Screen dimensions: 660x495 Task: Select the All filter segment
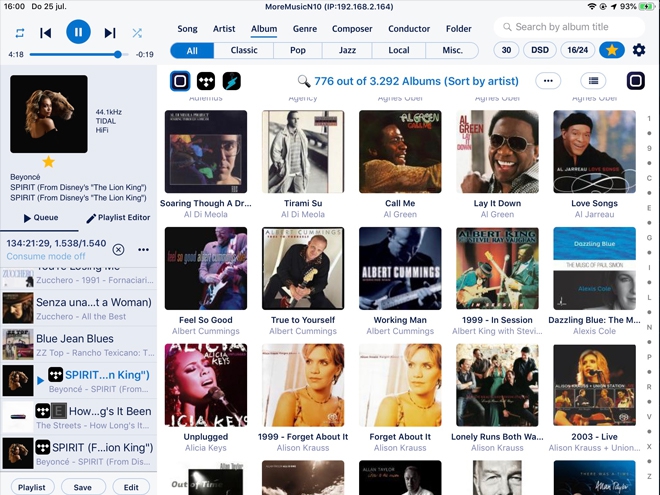(192, 51)
